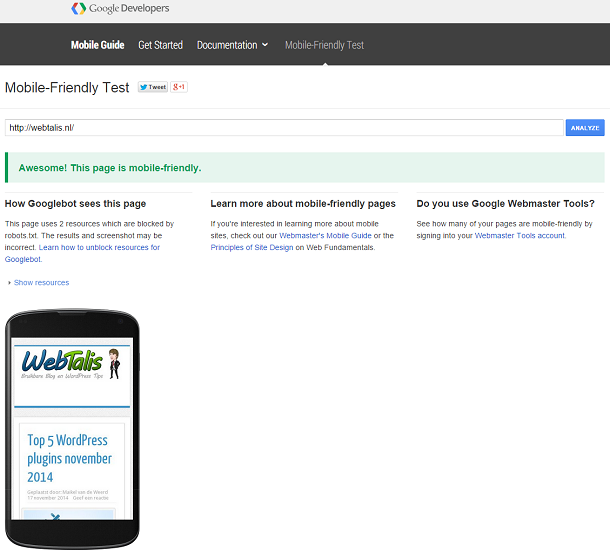
Task: Click the Google Developers logo
Action: (x=120, y=9)
